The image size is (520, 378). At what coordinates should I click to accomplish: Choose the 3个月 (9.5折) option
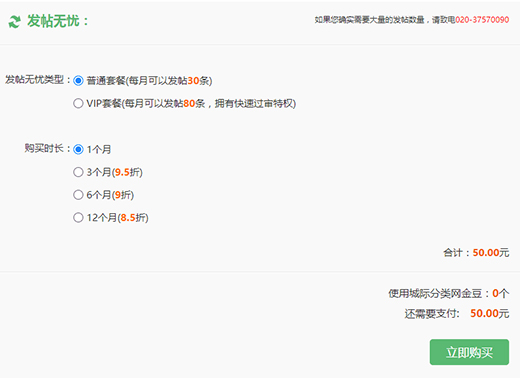[78, 172]
